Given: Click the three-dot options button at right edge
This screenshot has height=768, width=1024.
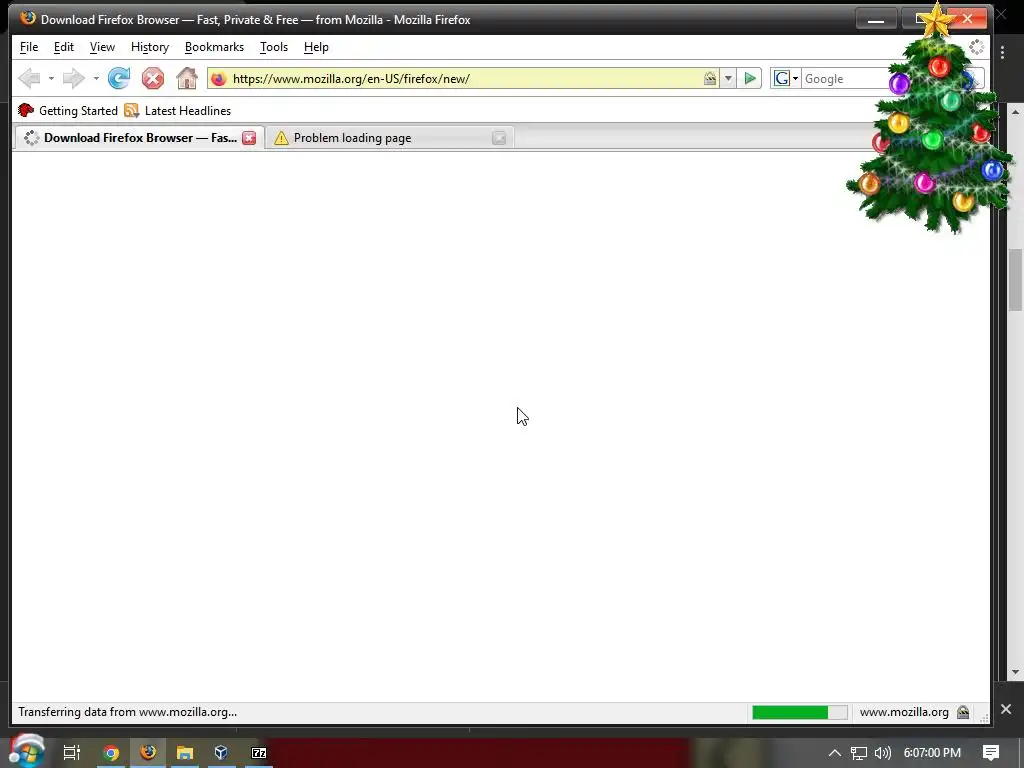Looking at the screenshot, I should 1002,52.
